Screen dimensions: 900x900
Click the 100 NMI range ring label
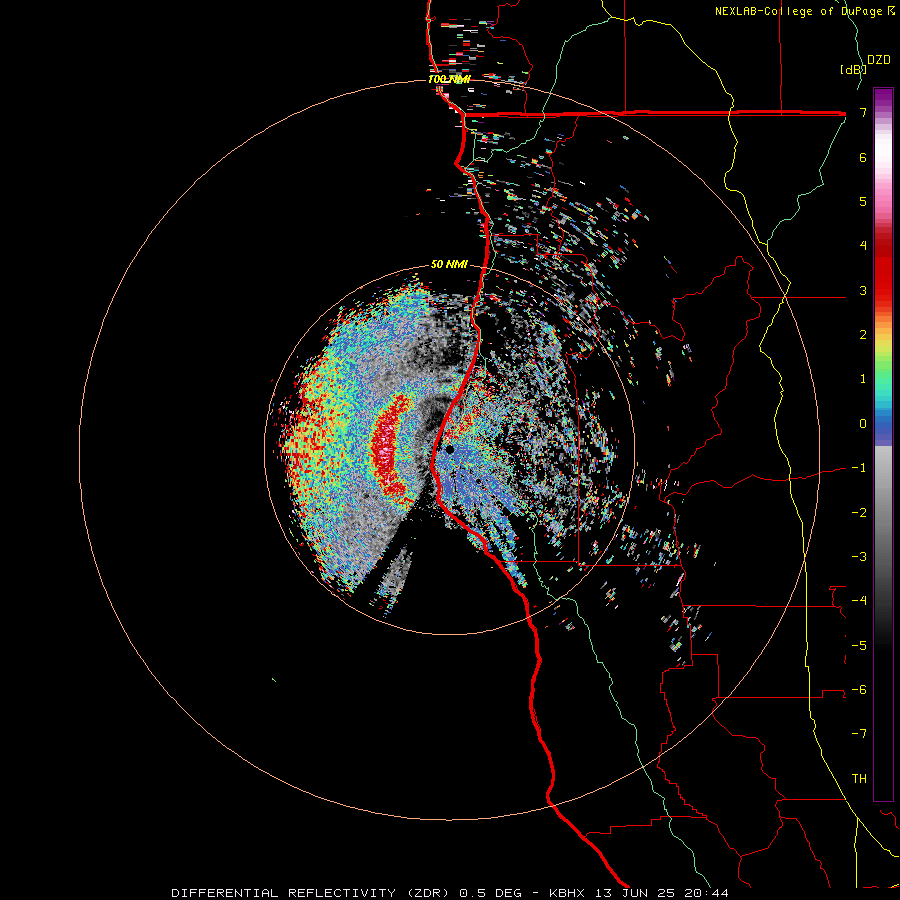coord(449,79)
